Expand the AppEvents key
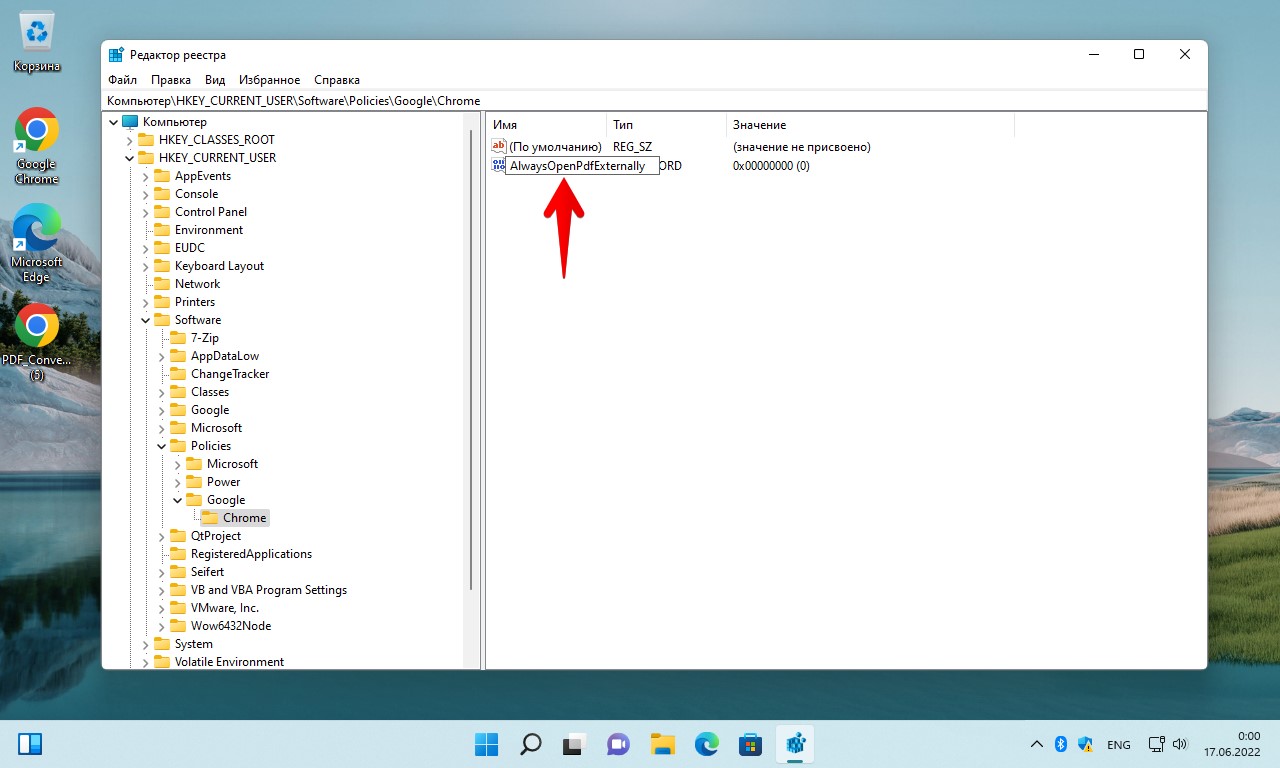 [145, 176]
